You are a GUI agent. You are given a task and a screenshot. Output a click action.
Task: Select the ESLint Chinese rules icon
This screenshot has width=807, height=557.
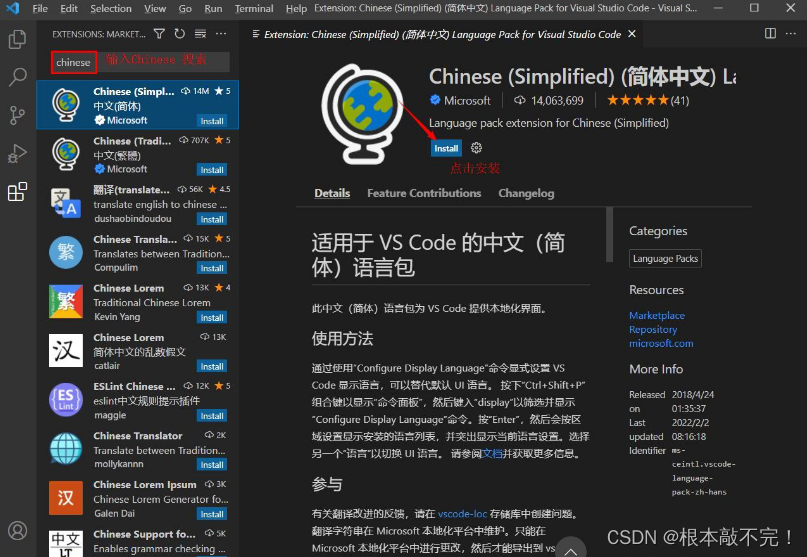coord(65,400)
